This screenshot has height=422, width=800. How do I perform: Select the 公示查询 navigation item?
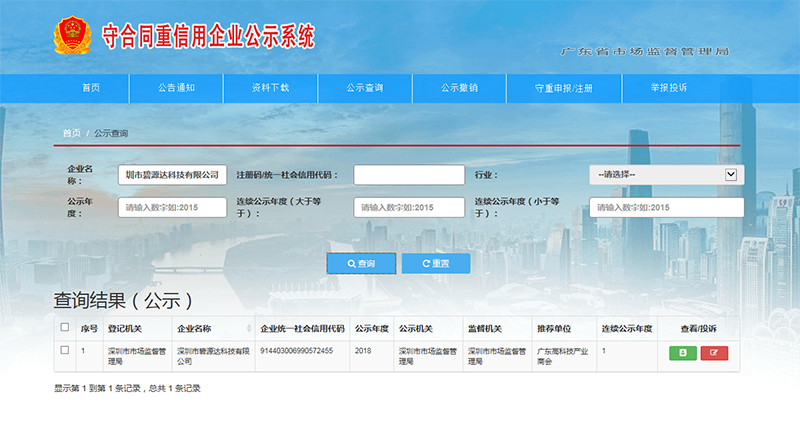[x=365, y=88]
